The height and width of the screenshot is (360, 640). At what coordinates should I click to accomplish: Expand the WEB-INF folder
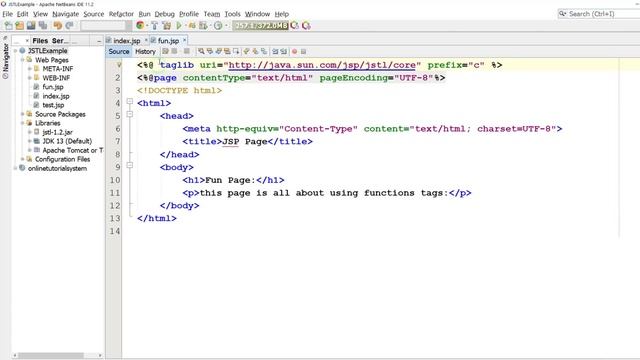30,78
